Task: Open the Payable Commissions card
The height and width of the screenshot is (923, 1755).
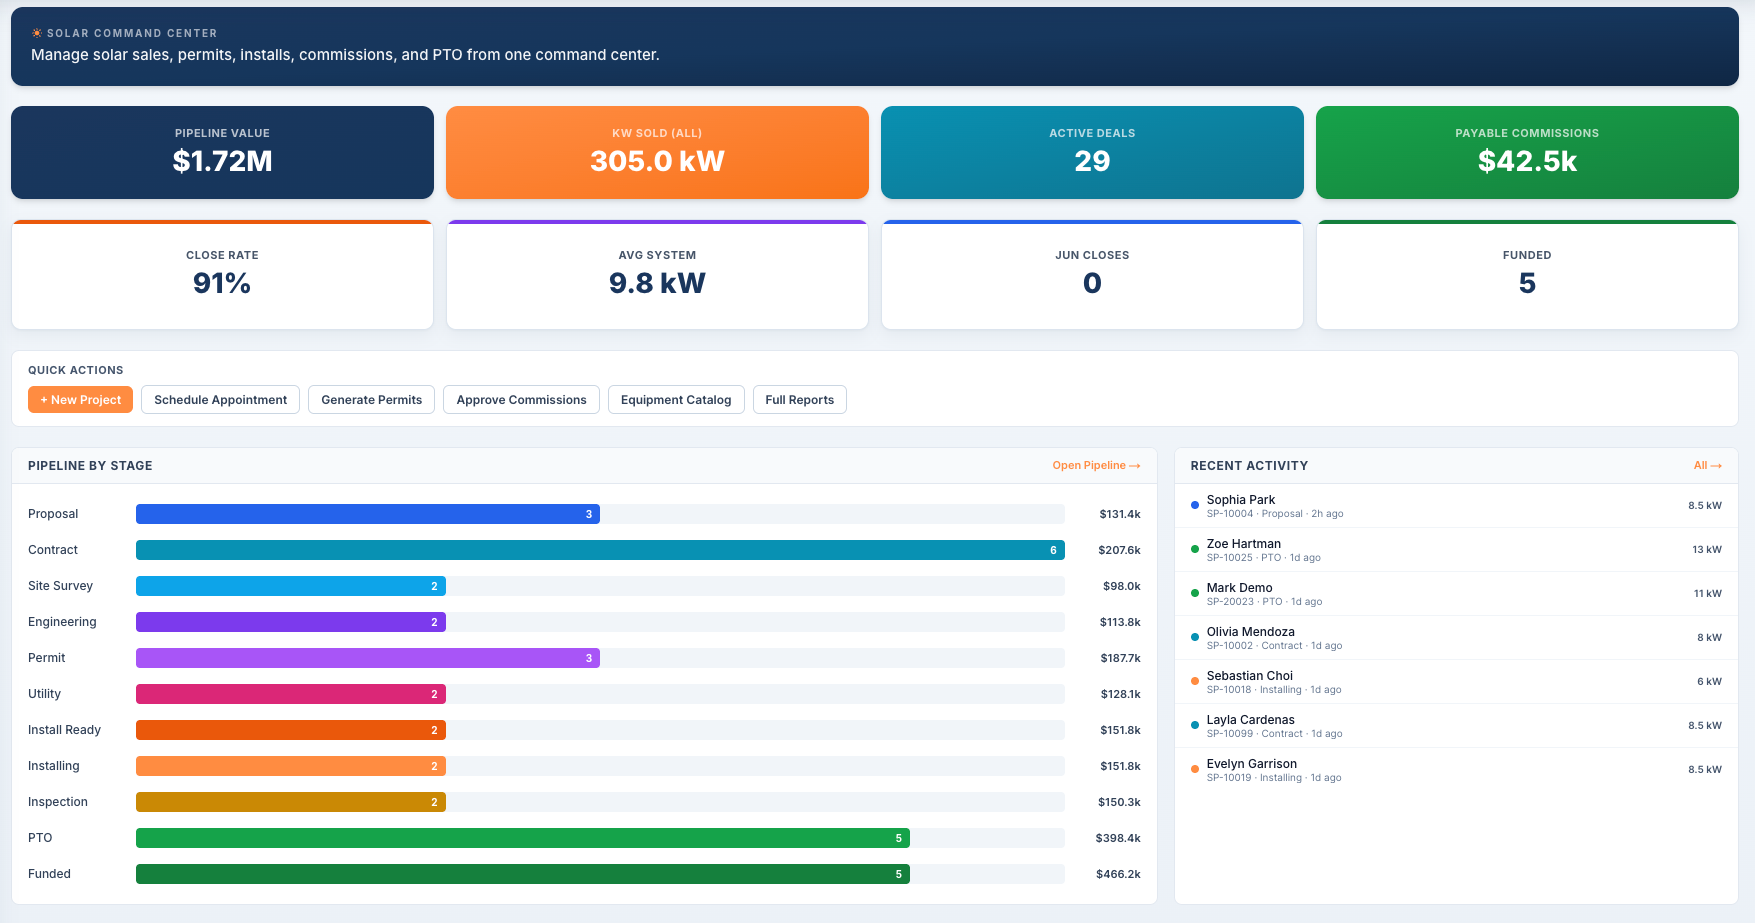Action: click(x=1527, y=152)
